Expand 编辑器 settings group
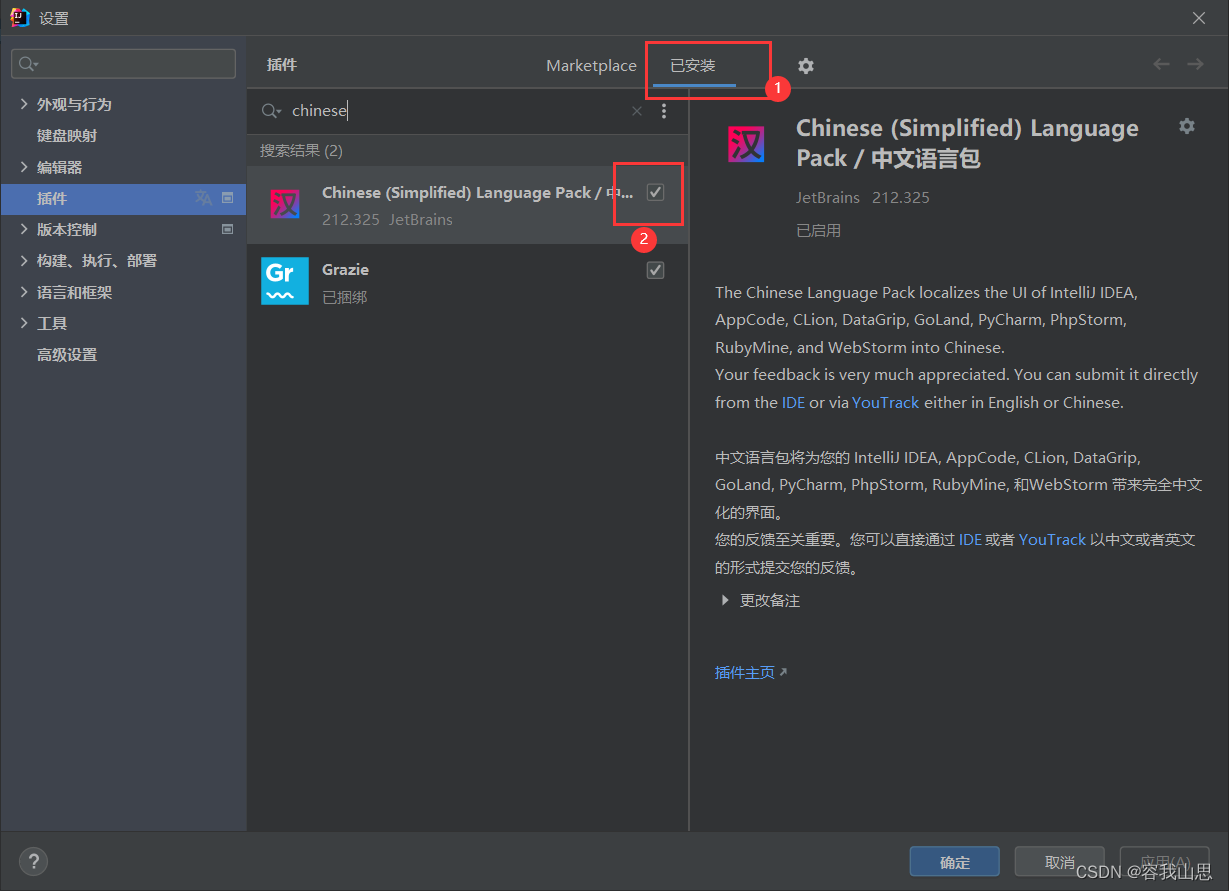 coord(25,167)
